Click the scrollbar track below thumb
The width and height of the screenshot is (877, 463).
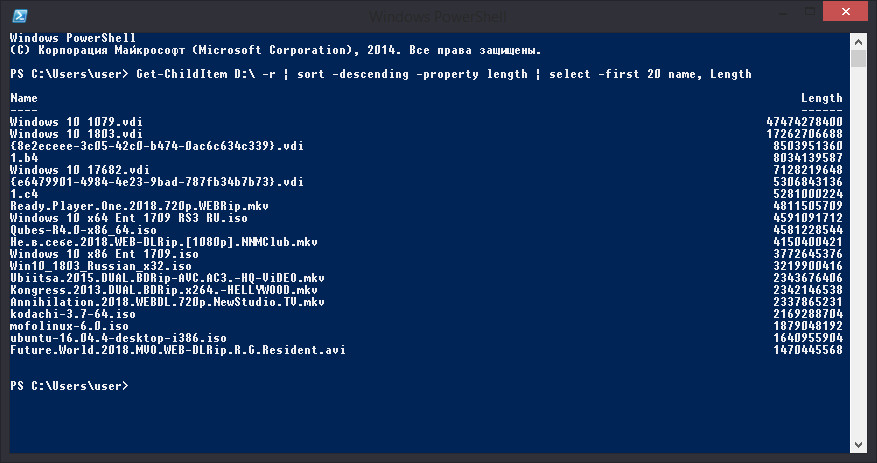[858, 252]
